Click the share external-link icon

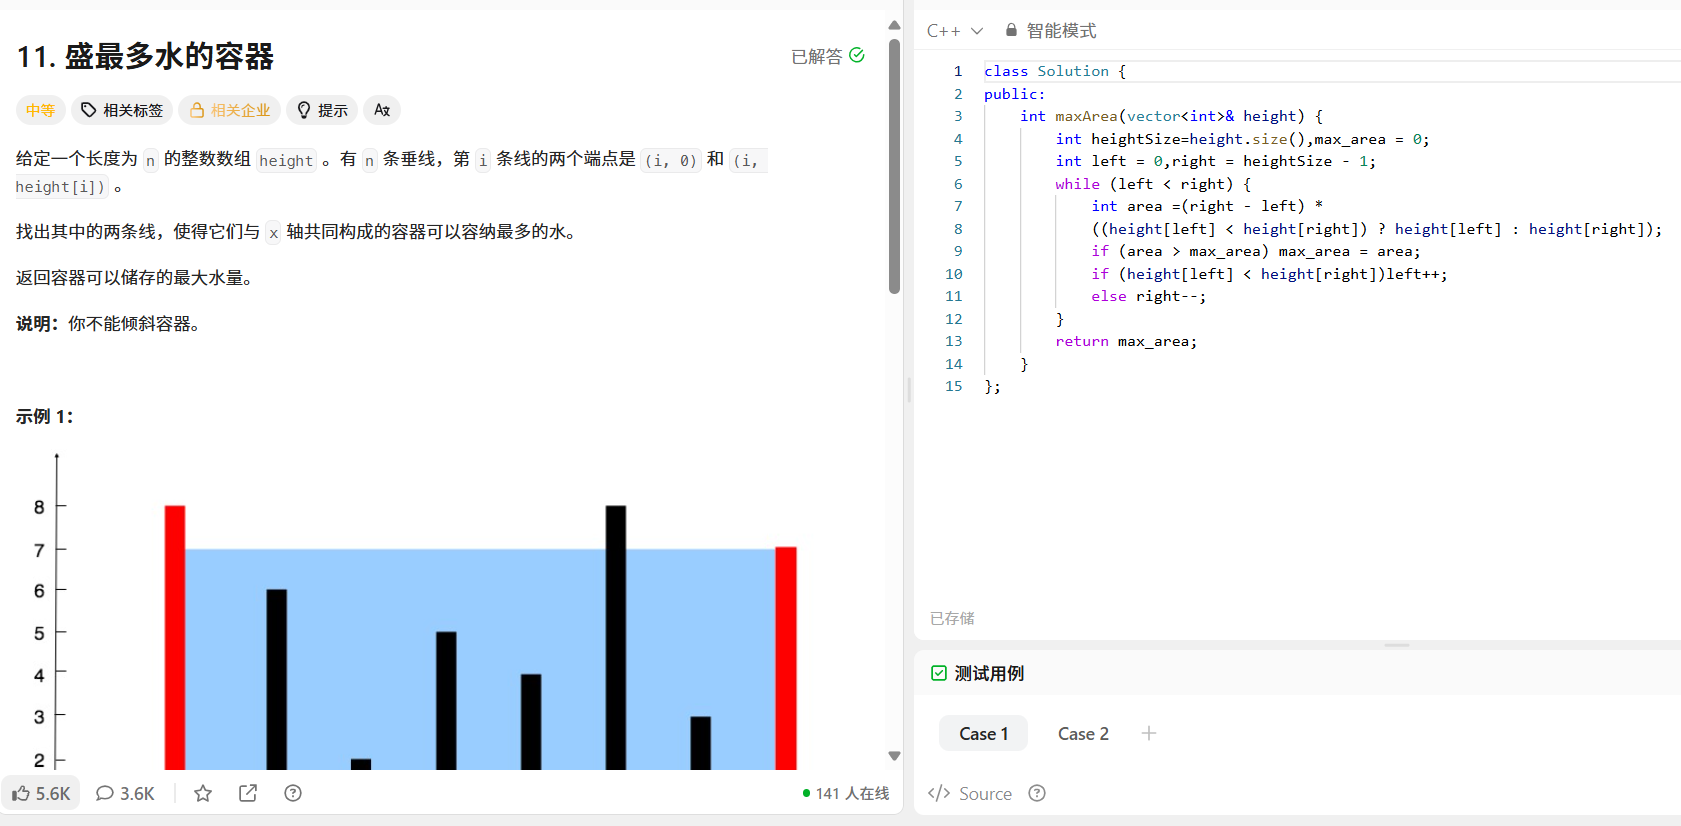tap(248, 793)
